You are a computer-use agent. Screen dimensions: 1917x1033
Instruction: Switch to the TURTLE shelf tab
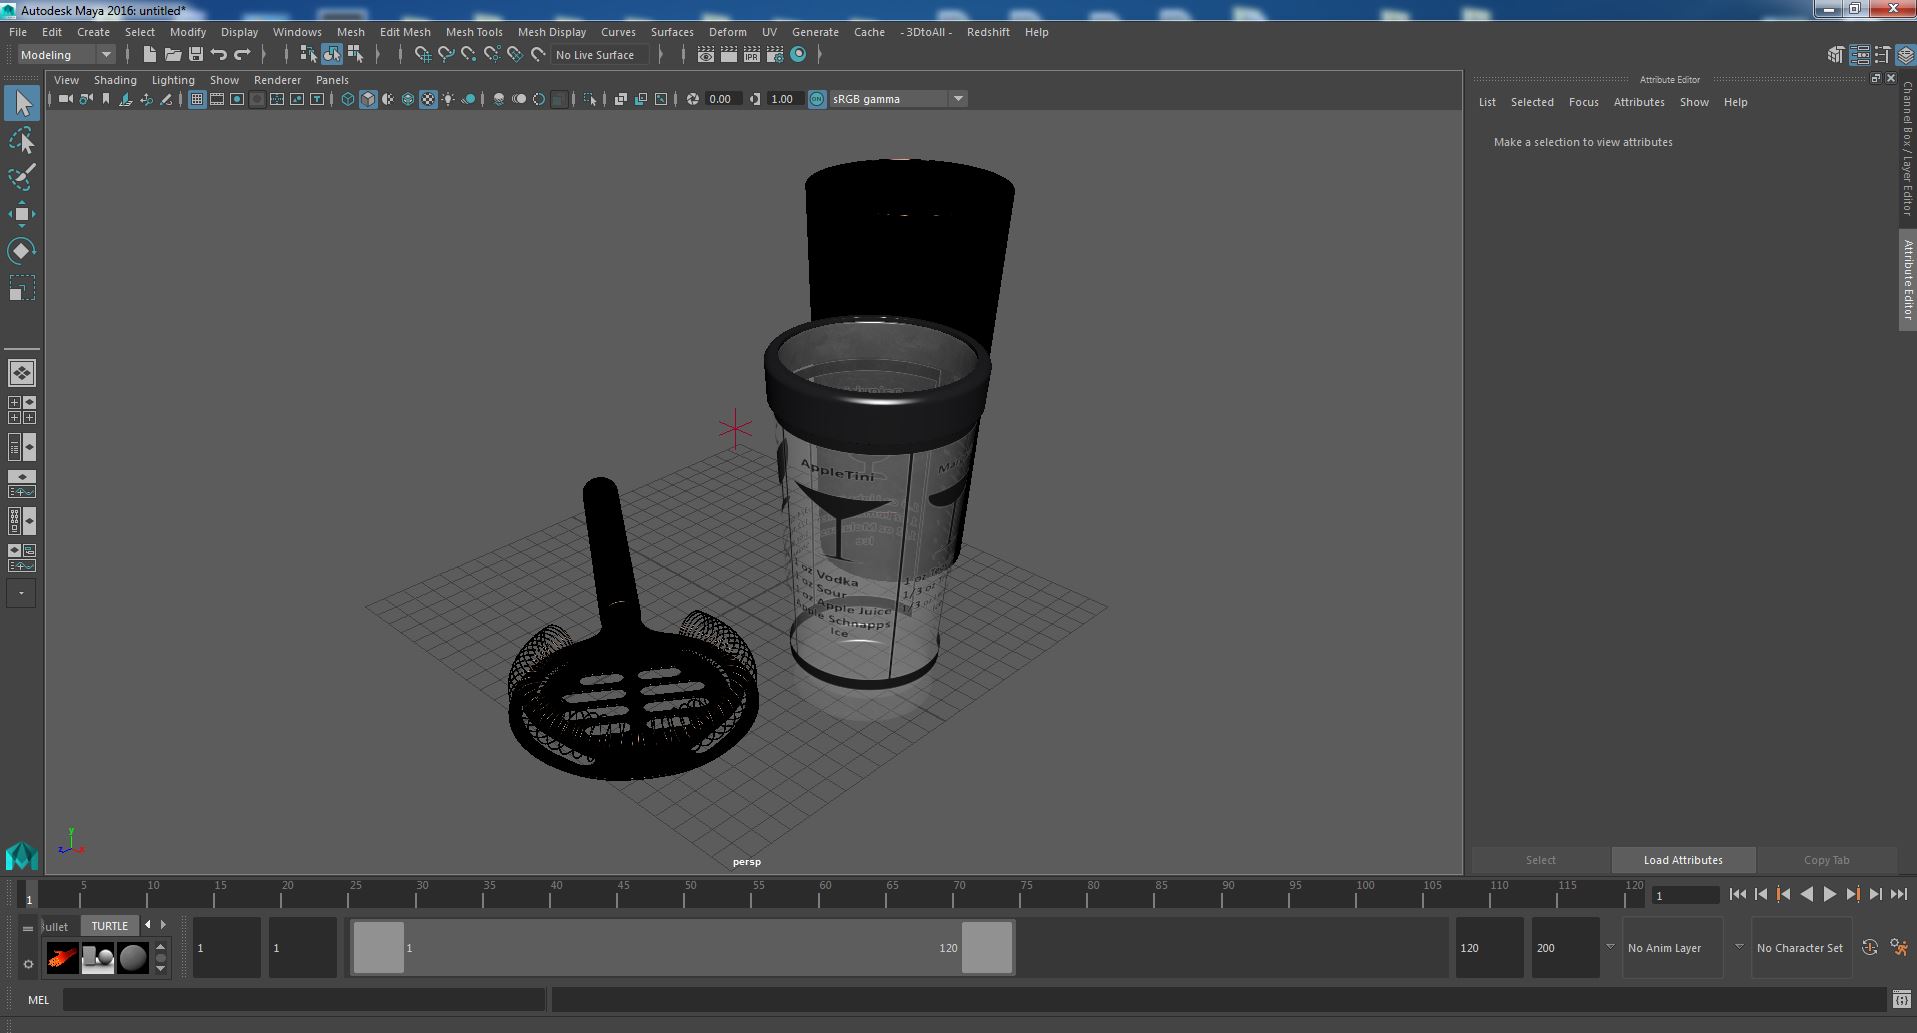tap(110, 926)
